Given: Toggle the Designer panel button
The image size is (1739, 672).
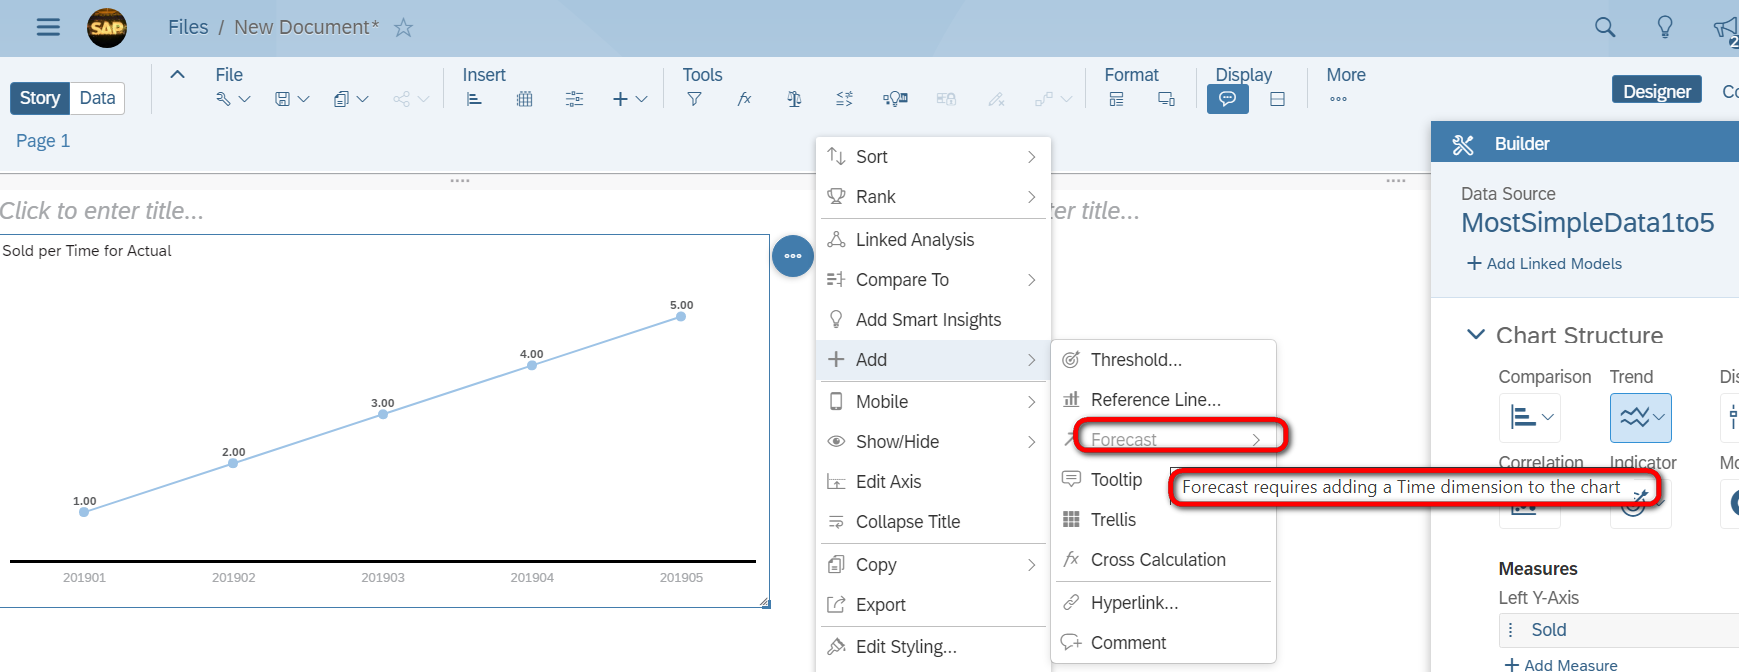Looking at the screenshot, I should click(1656, 91).
